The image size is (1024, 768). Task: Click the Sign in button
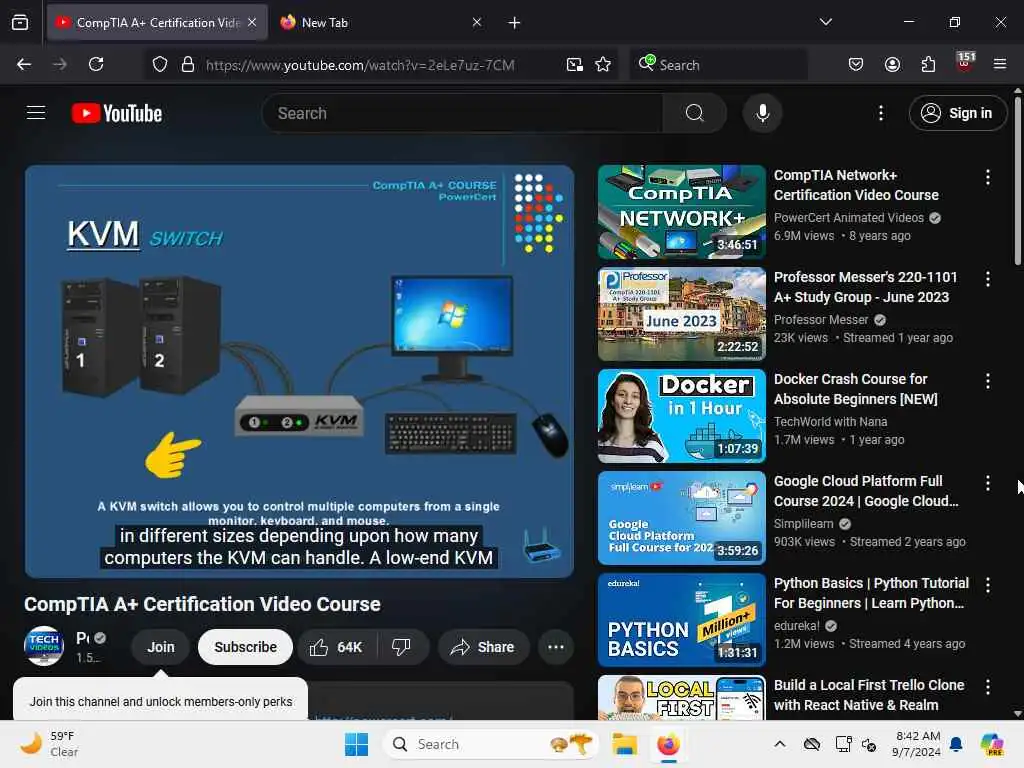(957, 113)
